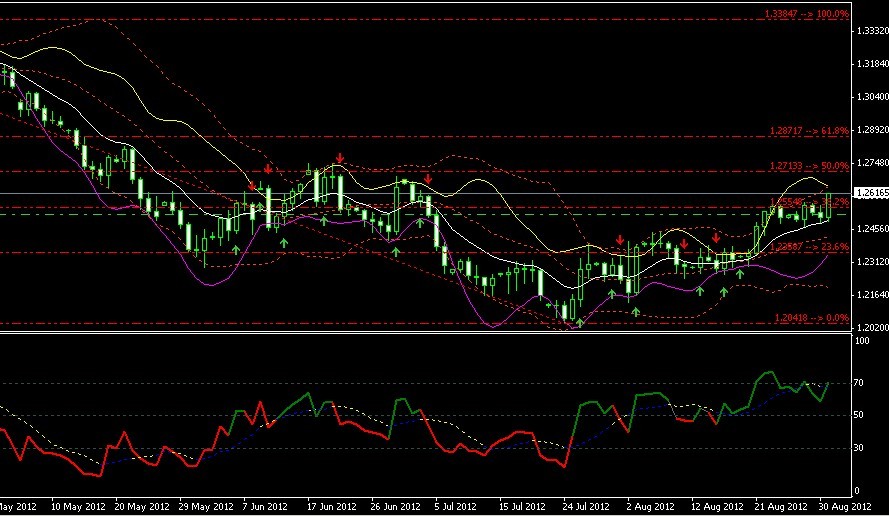Click price axis value 1.31840
Screen dimensions: 889x517
pos(872,64)
